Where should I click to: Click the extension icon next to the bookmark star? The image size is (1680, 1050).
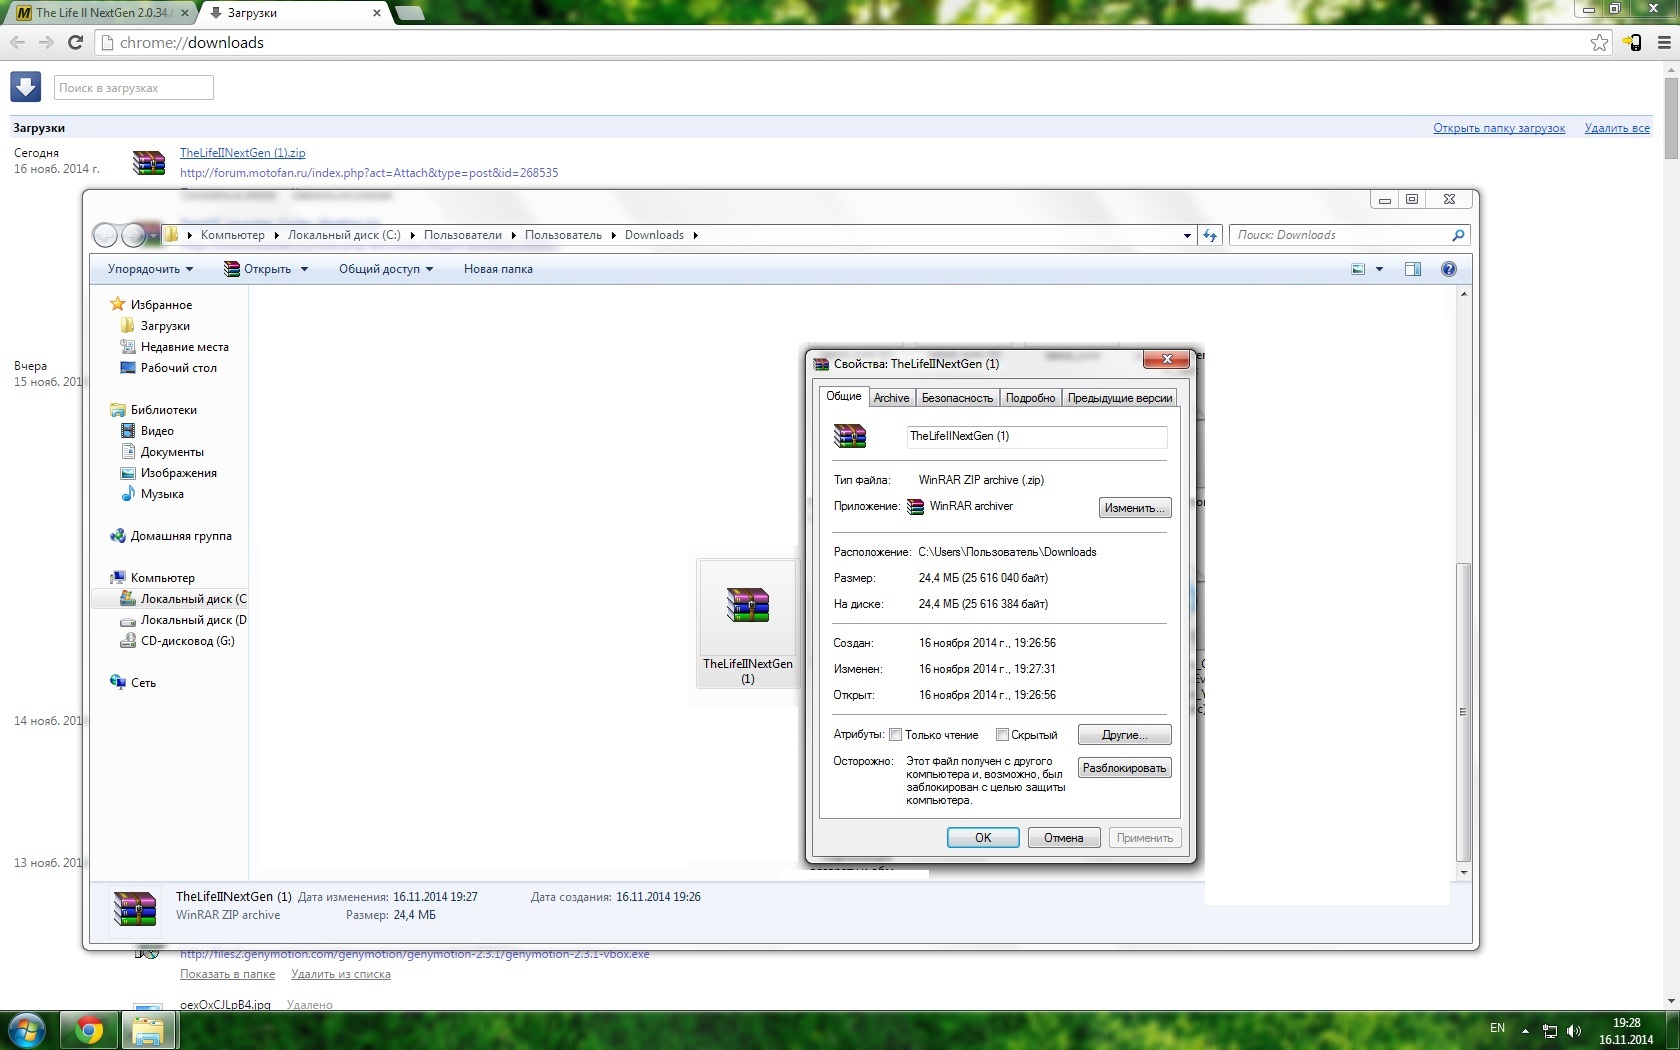[x=1633, y=42]
